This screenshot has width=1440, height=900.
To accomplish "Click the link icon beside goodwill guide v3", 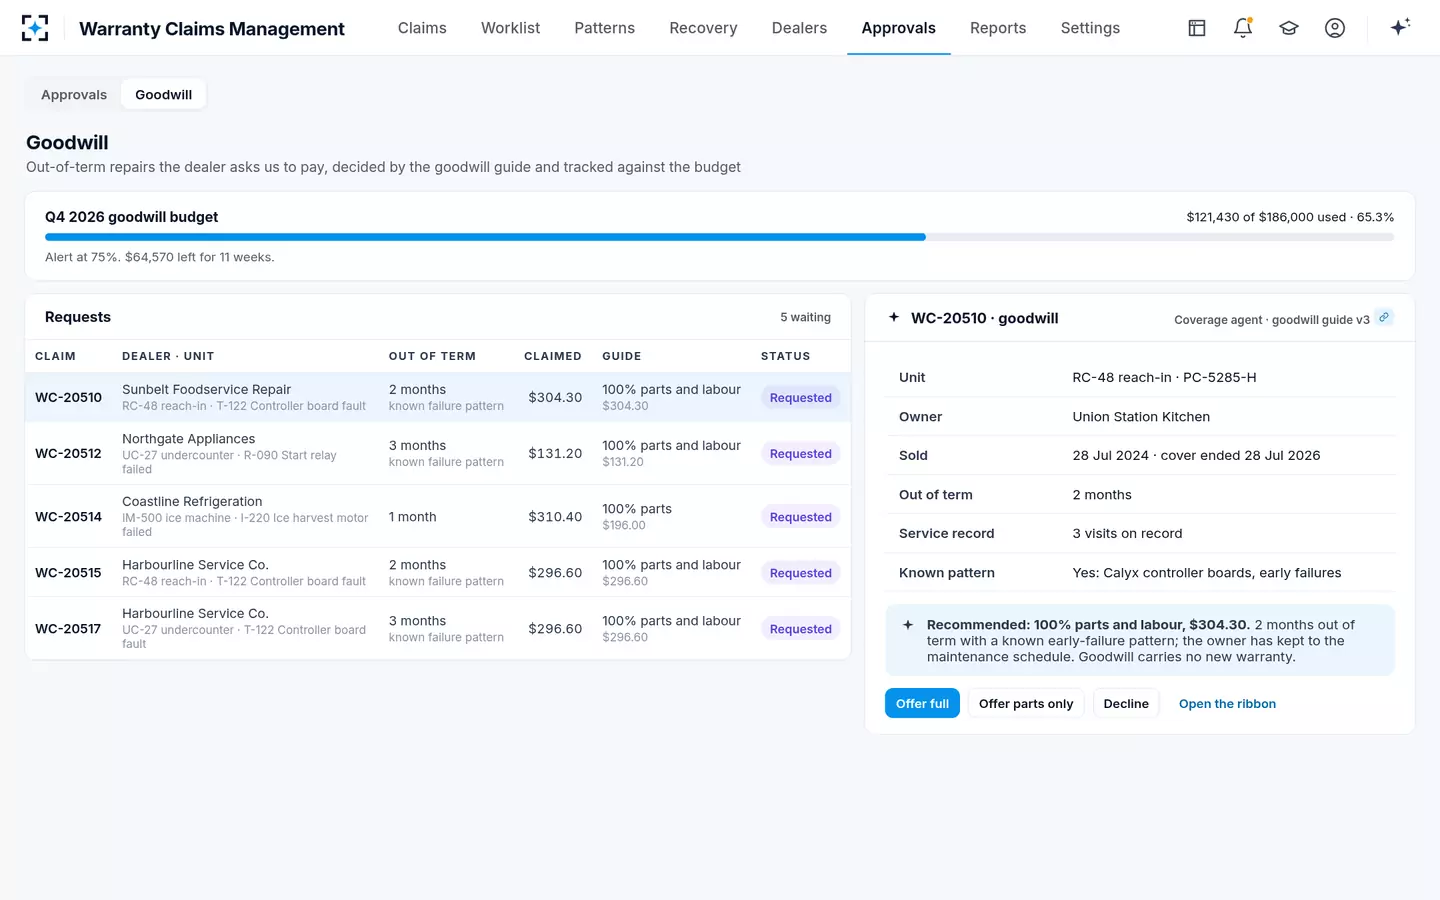I will [x=1384, y=317].
